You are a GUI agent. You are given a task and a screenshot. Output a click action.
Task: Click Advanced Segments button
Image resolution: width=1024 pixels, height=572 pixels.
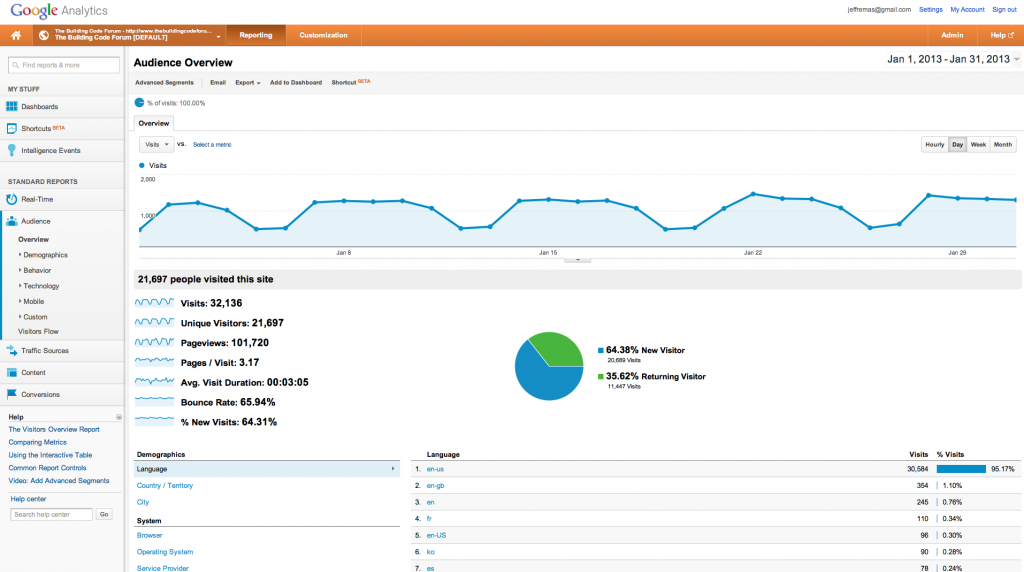pos(164,83)
